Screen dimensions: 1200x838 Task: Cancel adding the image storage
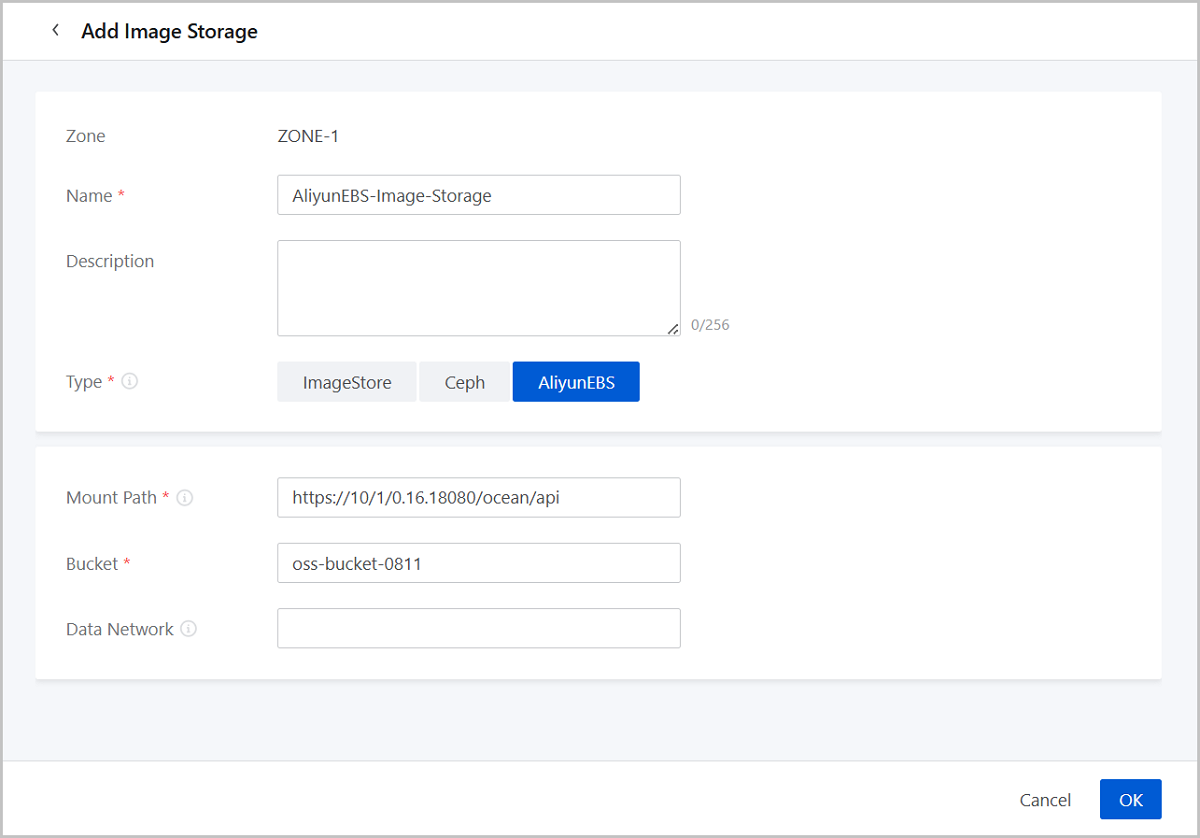click(1045, 800)
